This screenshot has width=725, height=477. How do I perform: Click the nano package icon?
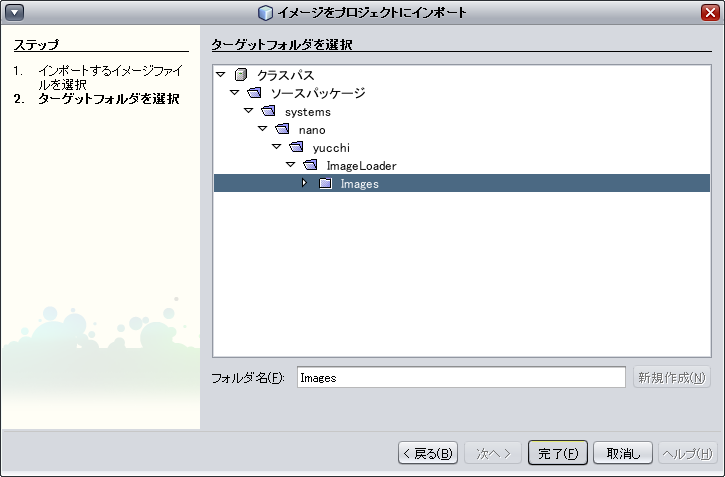(x=282, y=129)
